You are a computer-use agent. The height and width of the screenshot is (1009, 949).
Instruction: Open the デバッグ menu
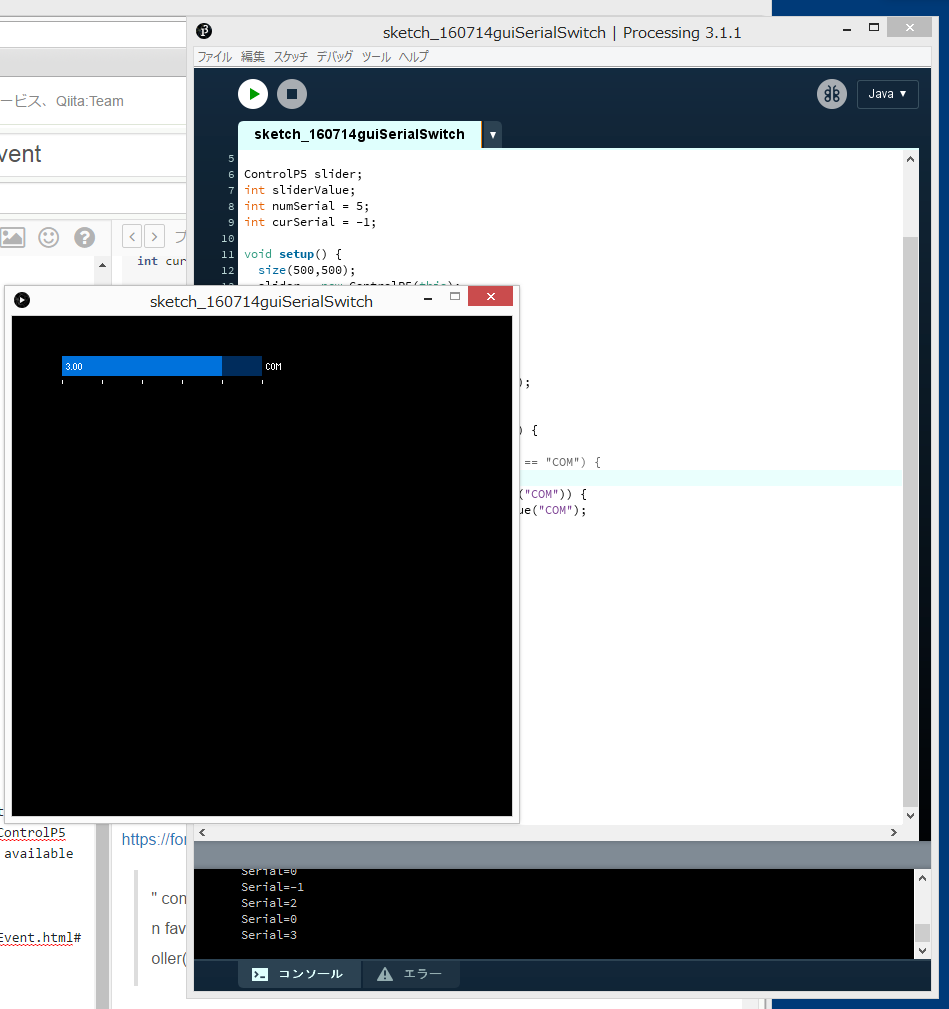point(334,57)
